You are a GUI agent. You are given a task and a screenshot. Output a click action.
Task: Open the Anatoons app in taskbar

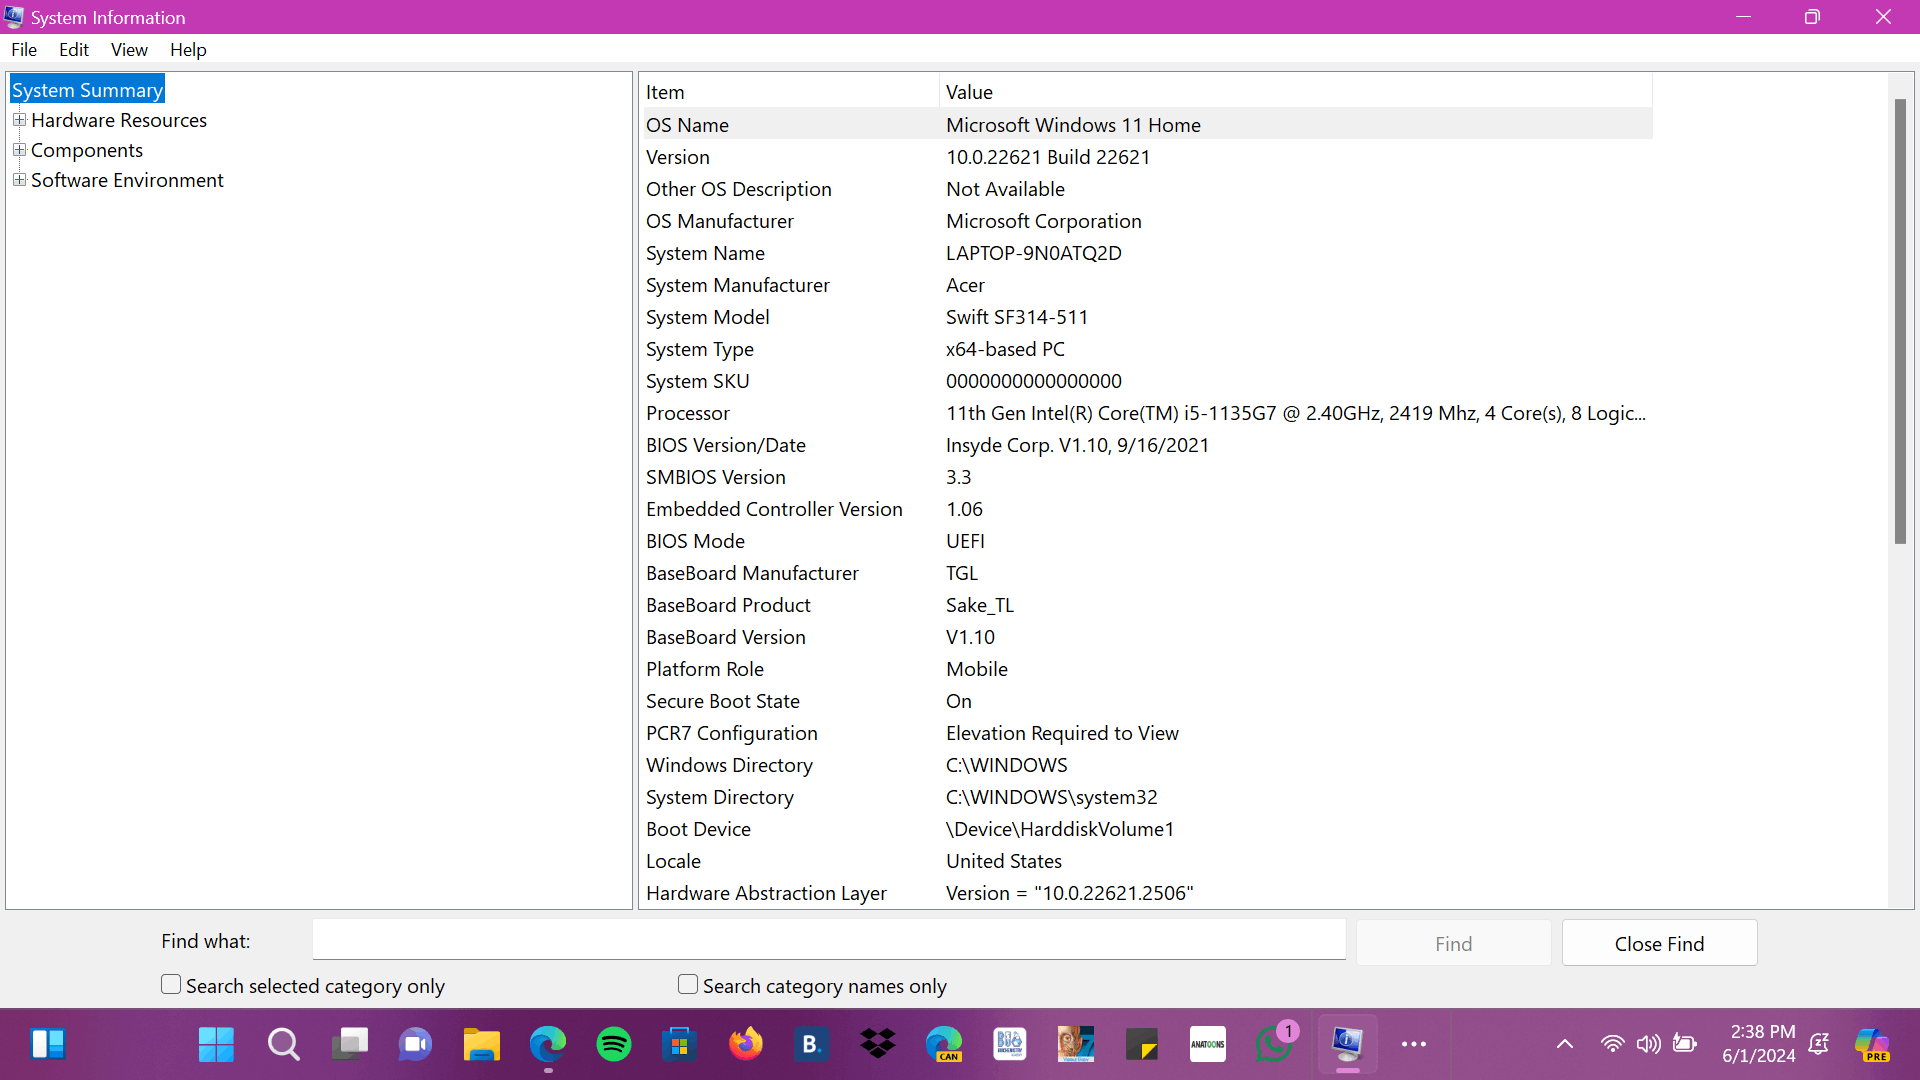1207,1044
